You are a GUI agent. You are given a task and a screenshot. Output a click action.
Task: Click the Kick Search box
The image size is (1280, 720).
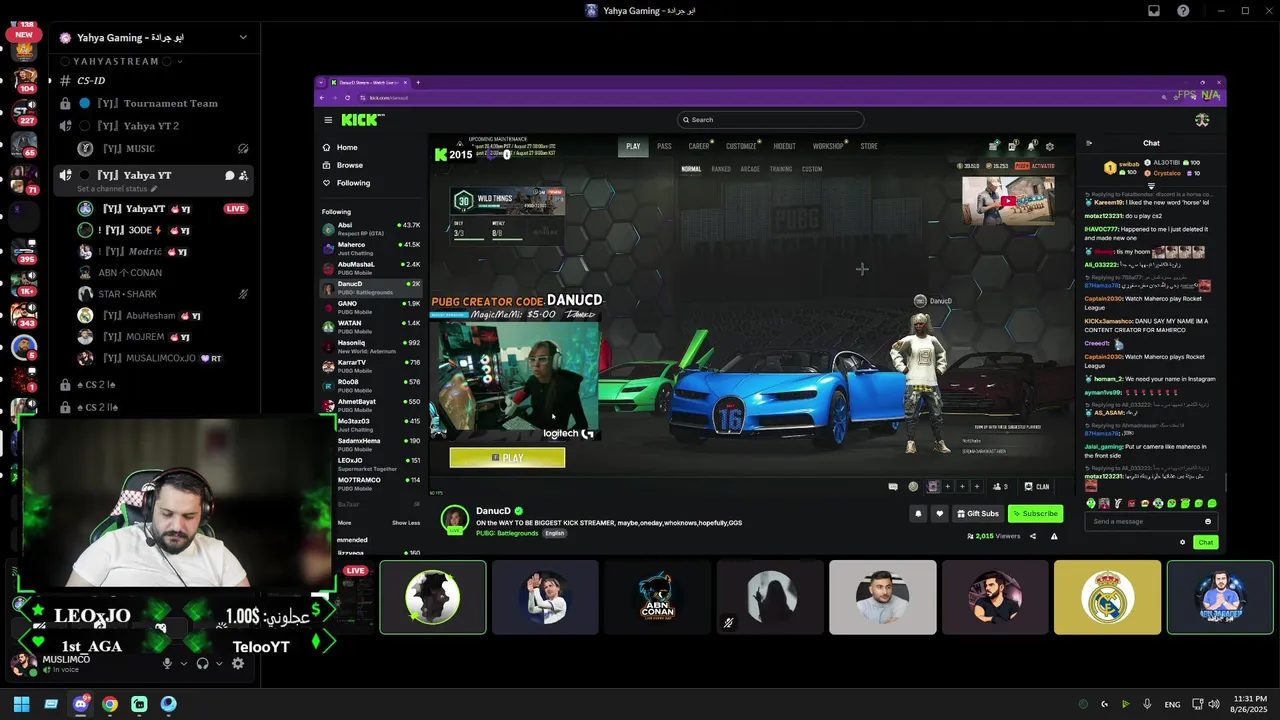point(770,120)
